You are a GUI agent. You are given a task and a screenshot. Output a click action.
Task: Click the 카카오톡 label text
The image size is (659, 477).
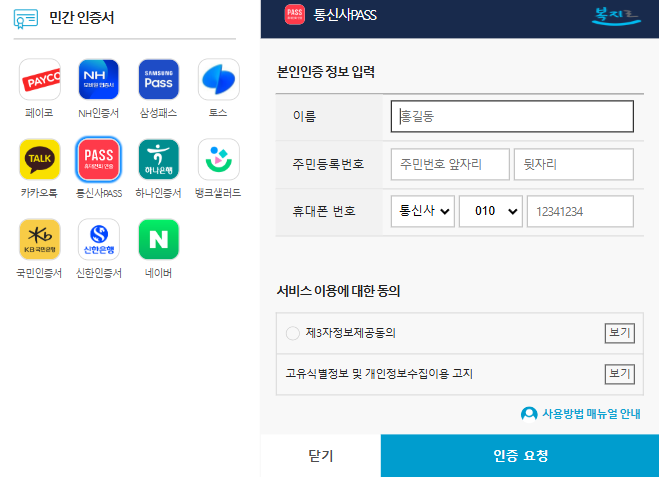tap(39, 193)
